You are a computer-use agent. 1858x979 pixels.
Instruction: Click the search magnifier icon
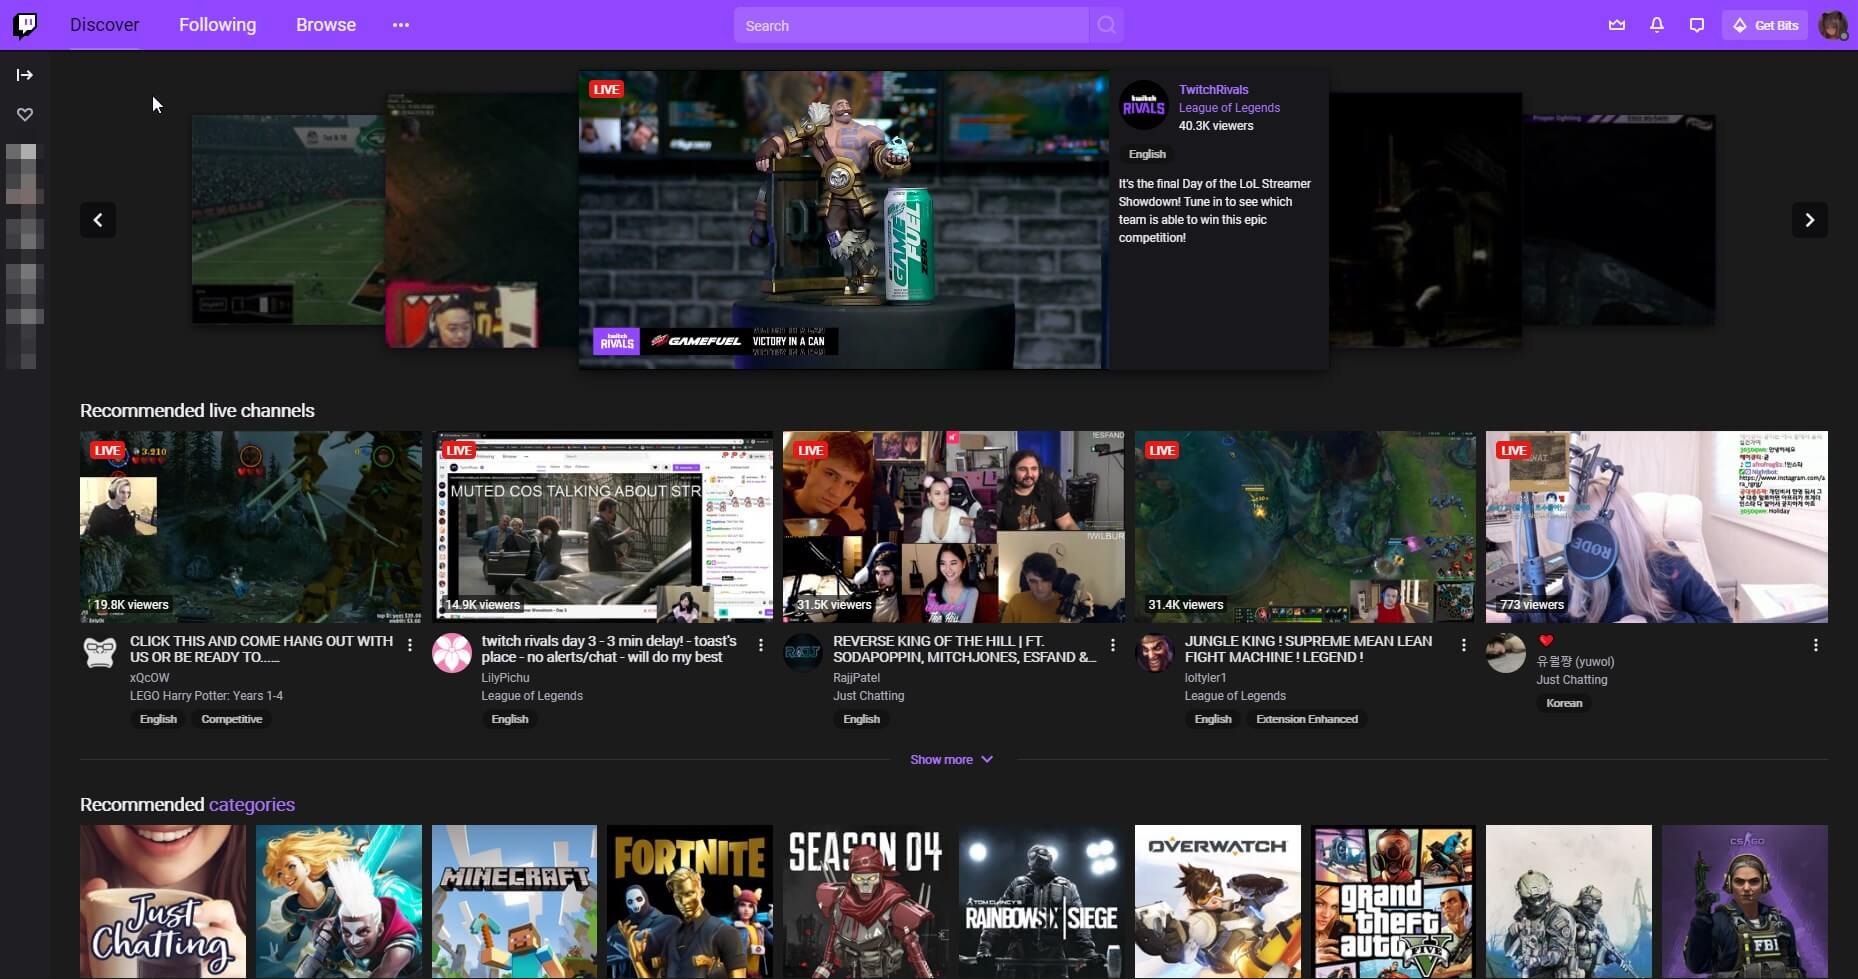pyautogui.click(x=1106, y=25)
